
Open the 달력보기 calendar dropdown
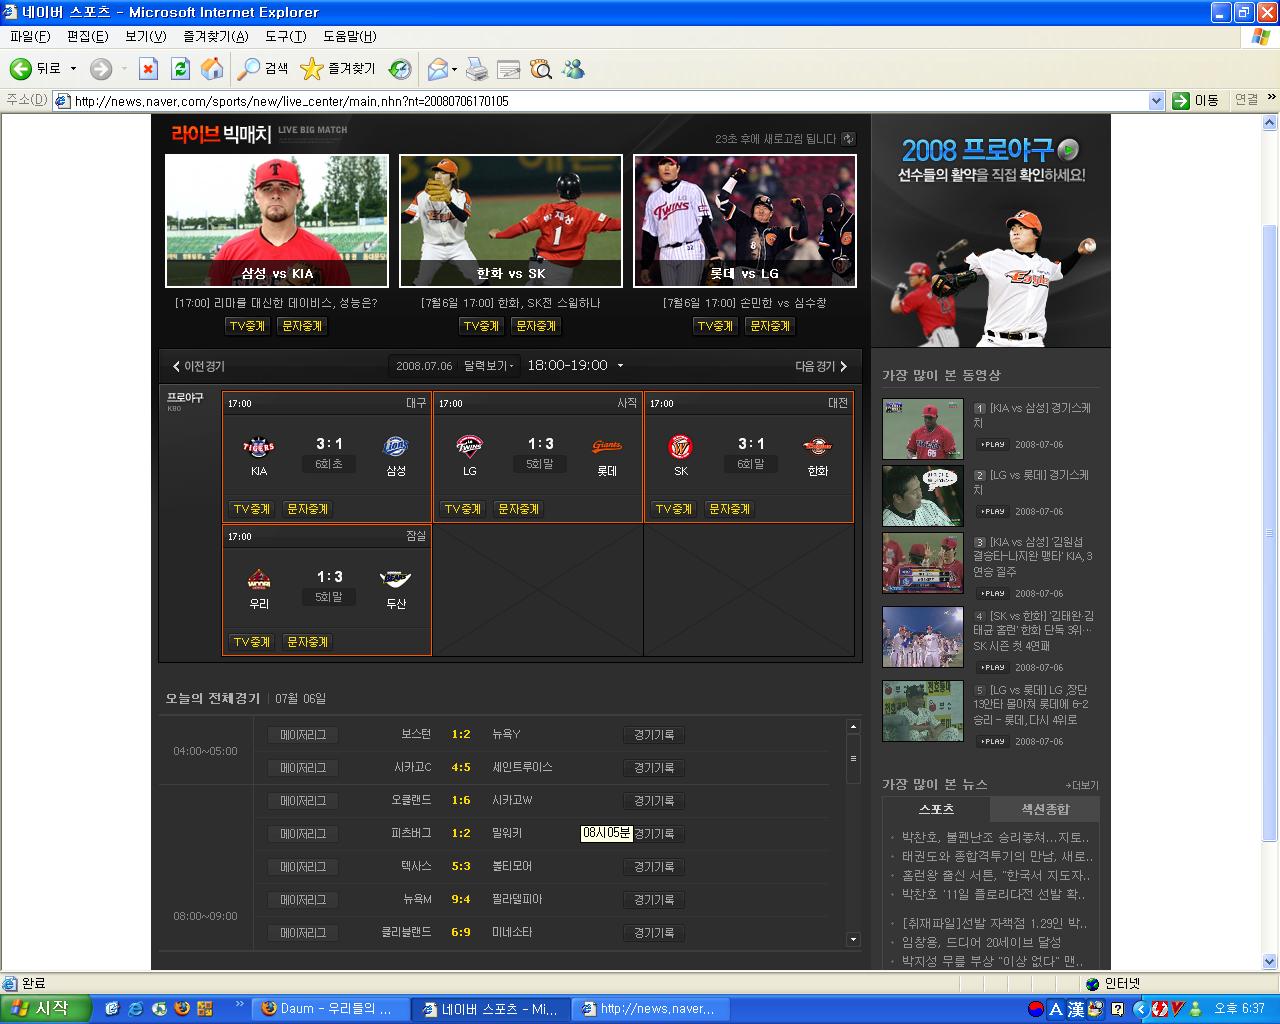(489, 366)
